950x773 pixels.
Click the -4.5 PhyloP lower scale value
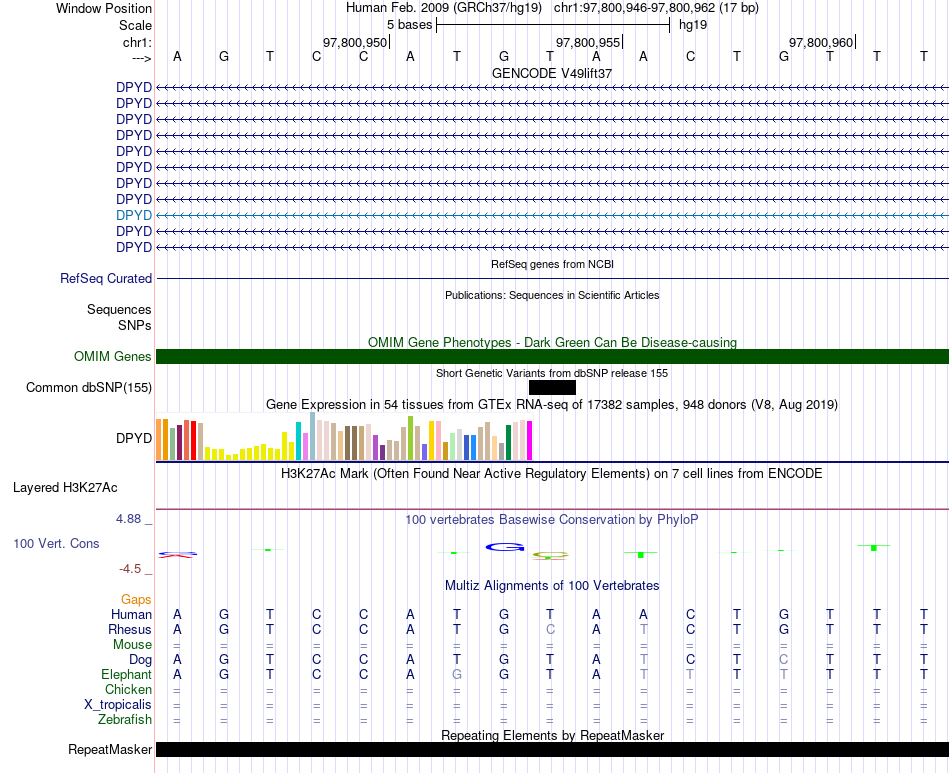(x=130, y=568)
